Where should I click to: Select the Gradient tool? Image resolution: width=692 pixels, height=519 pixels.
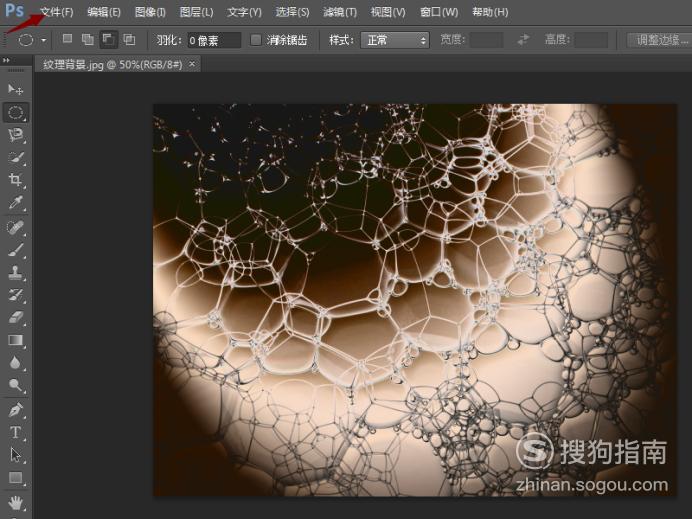16,340
